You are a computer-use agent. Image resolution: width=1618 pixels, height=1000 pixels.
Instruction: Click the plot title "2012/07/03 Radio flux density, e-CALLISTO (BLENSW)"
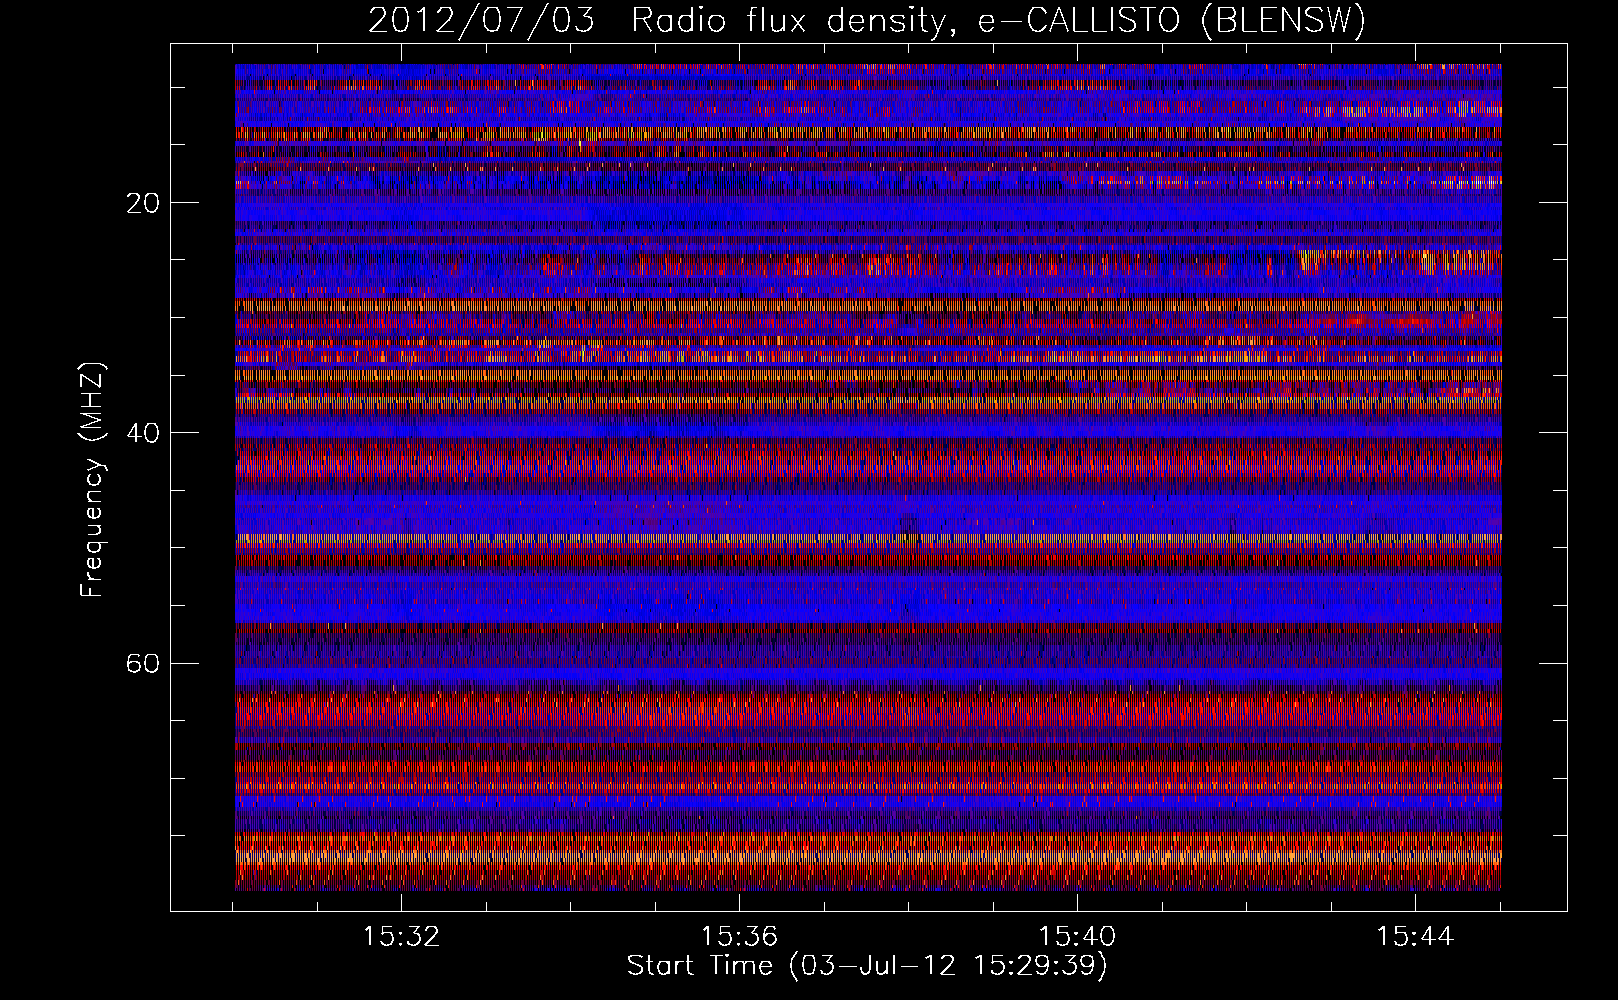(x=867, y=21)
